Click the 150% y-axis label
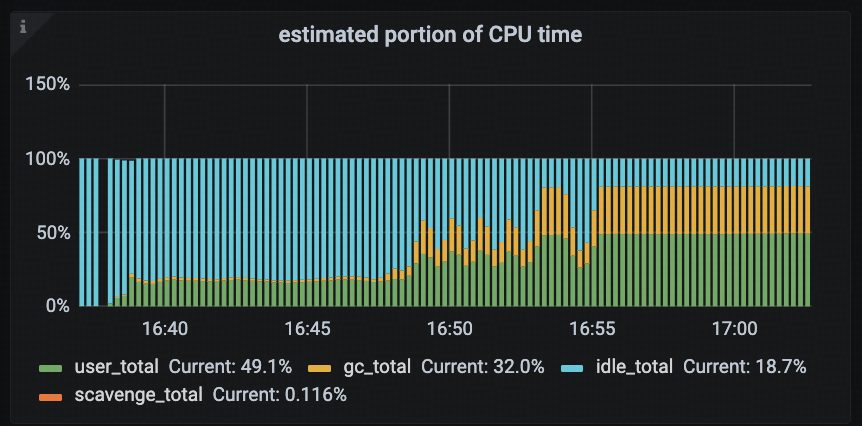This screenshot has height=426, width=862. (46, 85)
